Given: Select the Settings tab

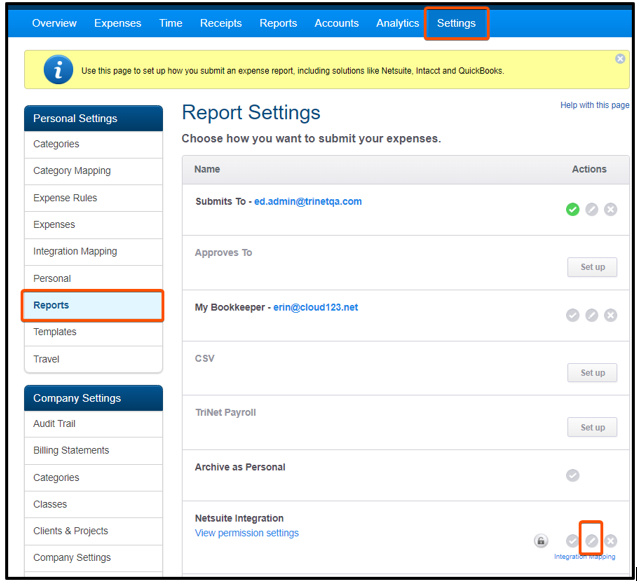Looking at the screenshot, I should click(456, 23).
